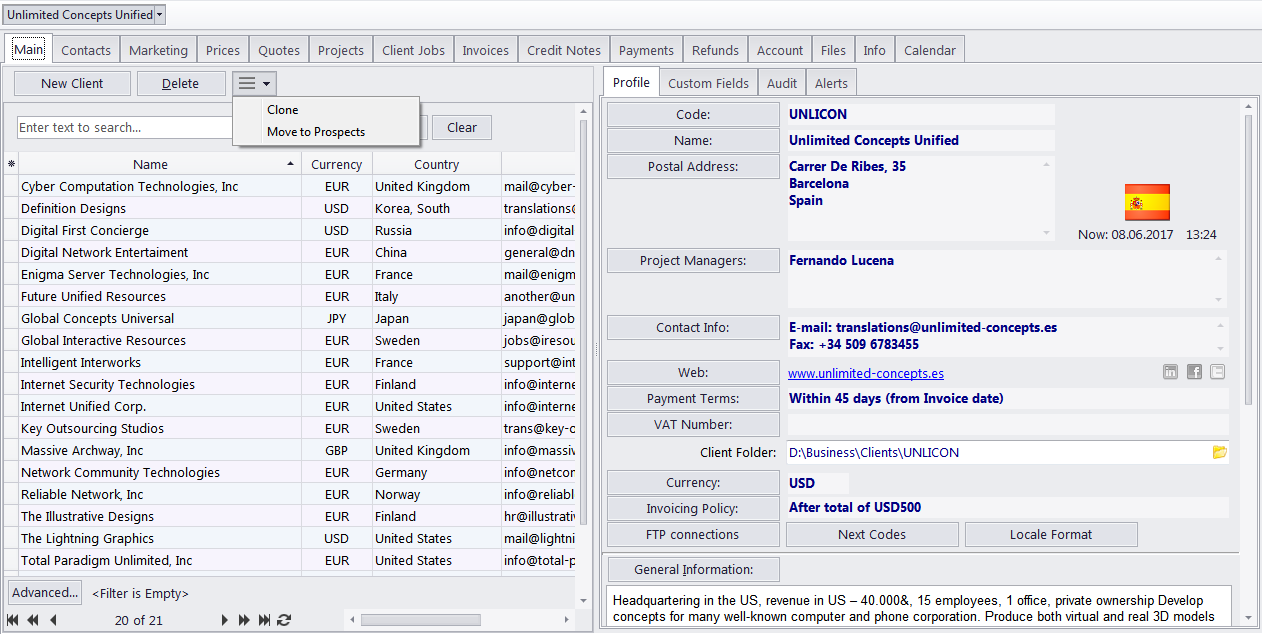Open the Custom Fields tab
The width and height of the screenshot is (1262, 634).
708,83
